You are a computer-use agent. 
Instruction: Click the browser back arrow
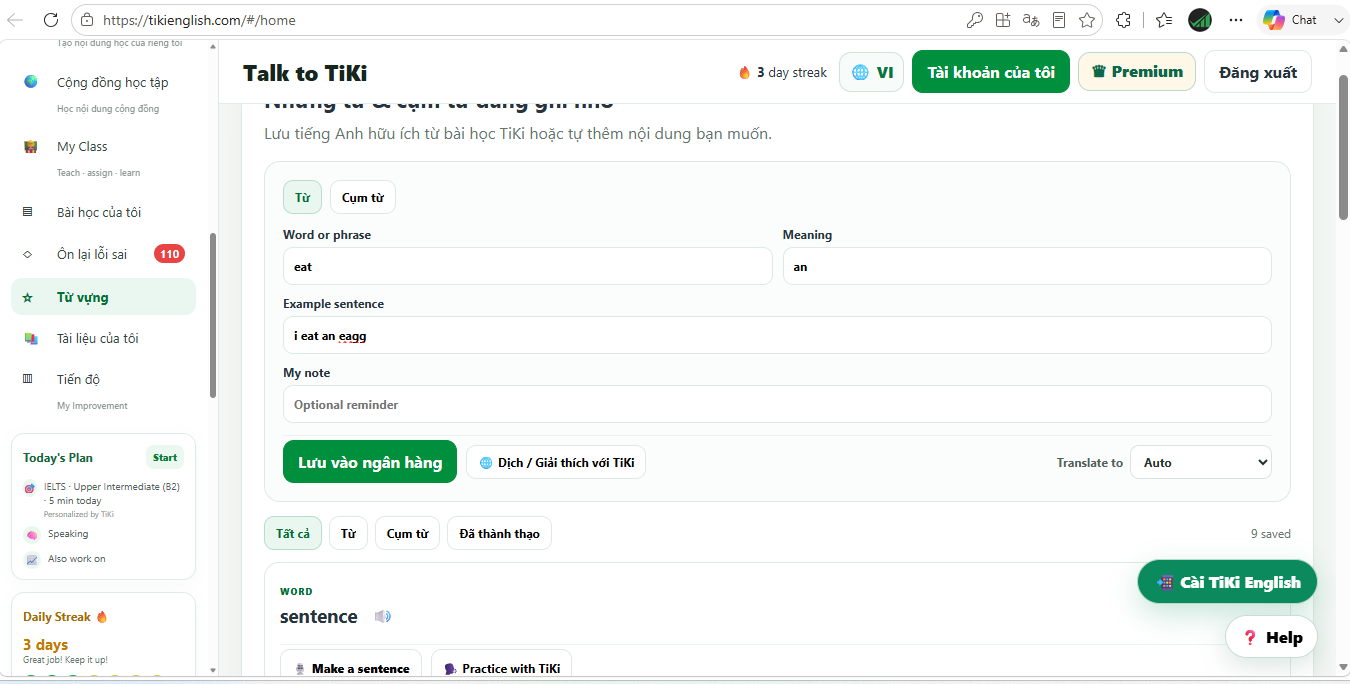15,19
